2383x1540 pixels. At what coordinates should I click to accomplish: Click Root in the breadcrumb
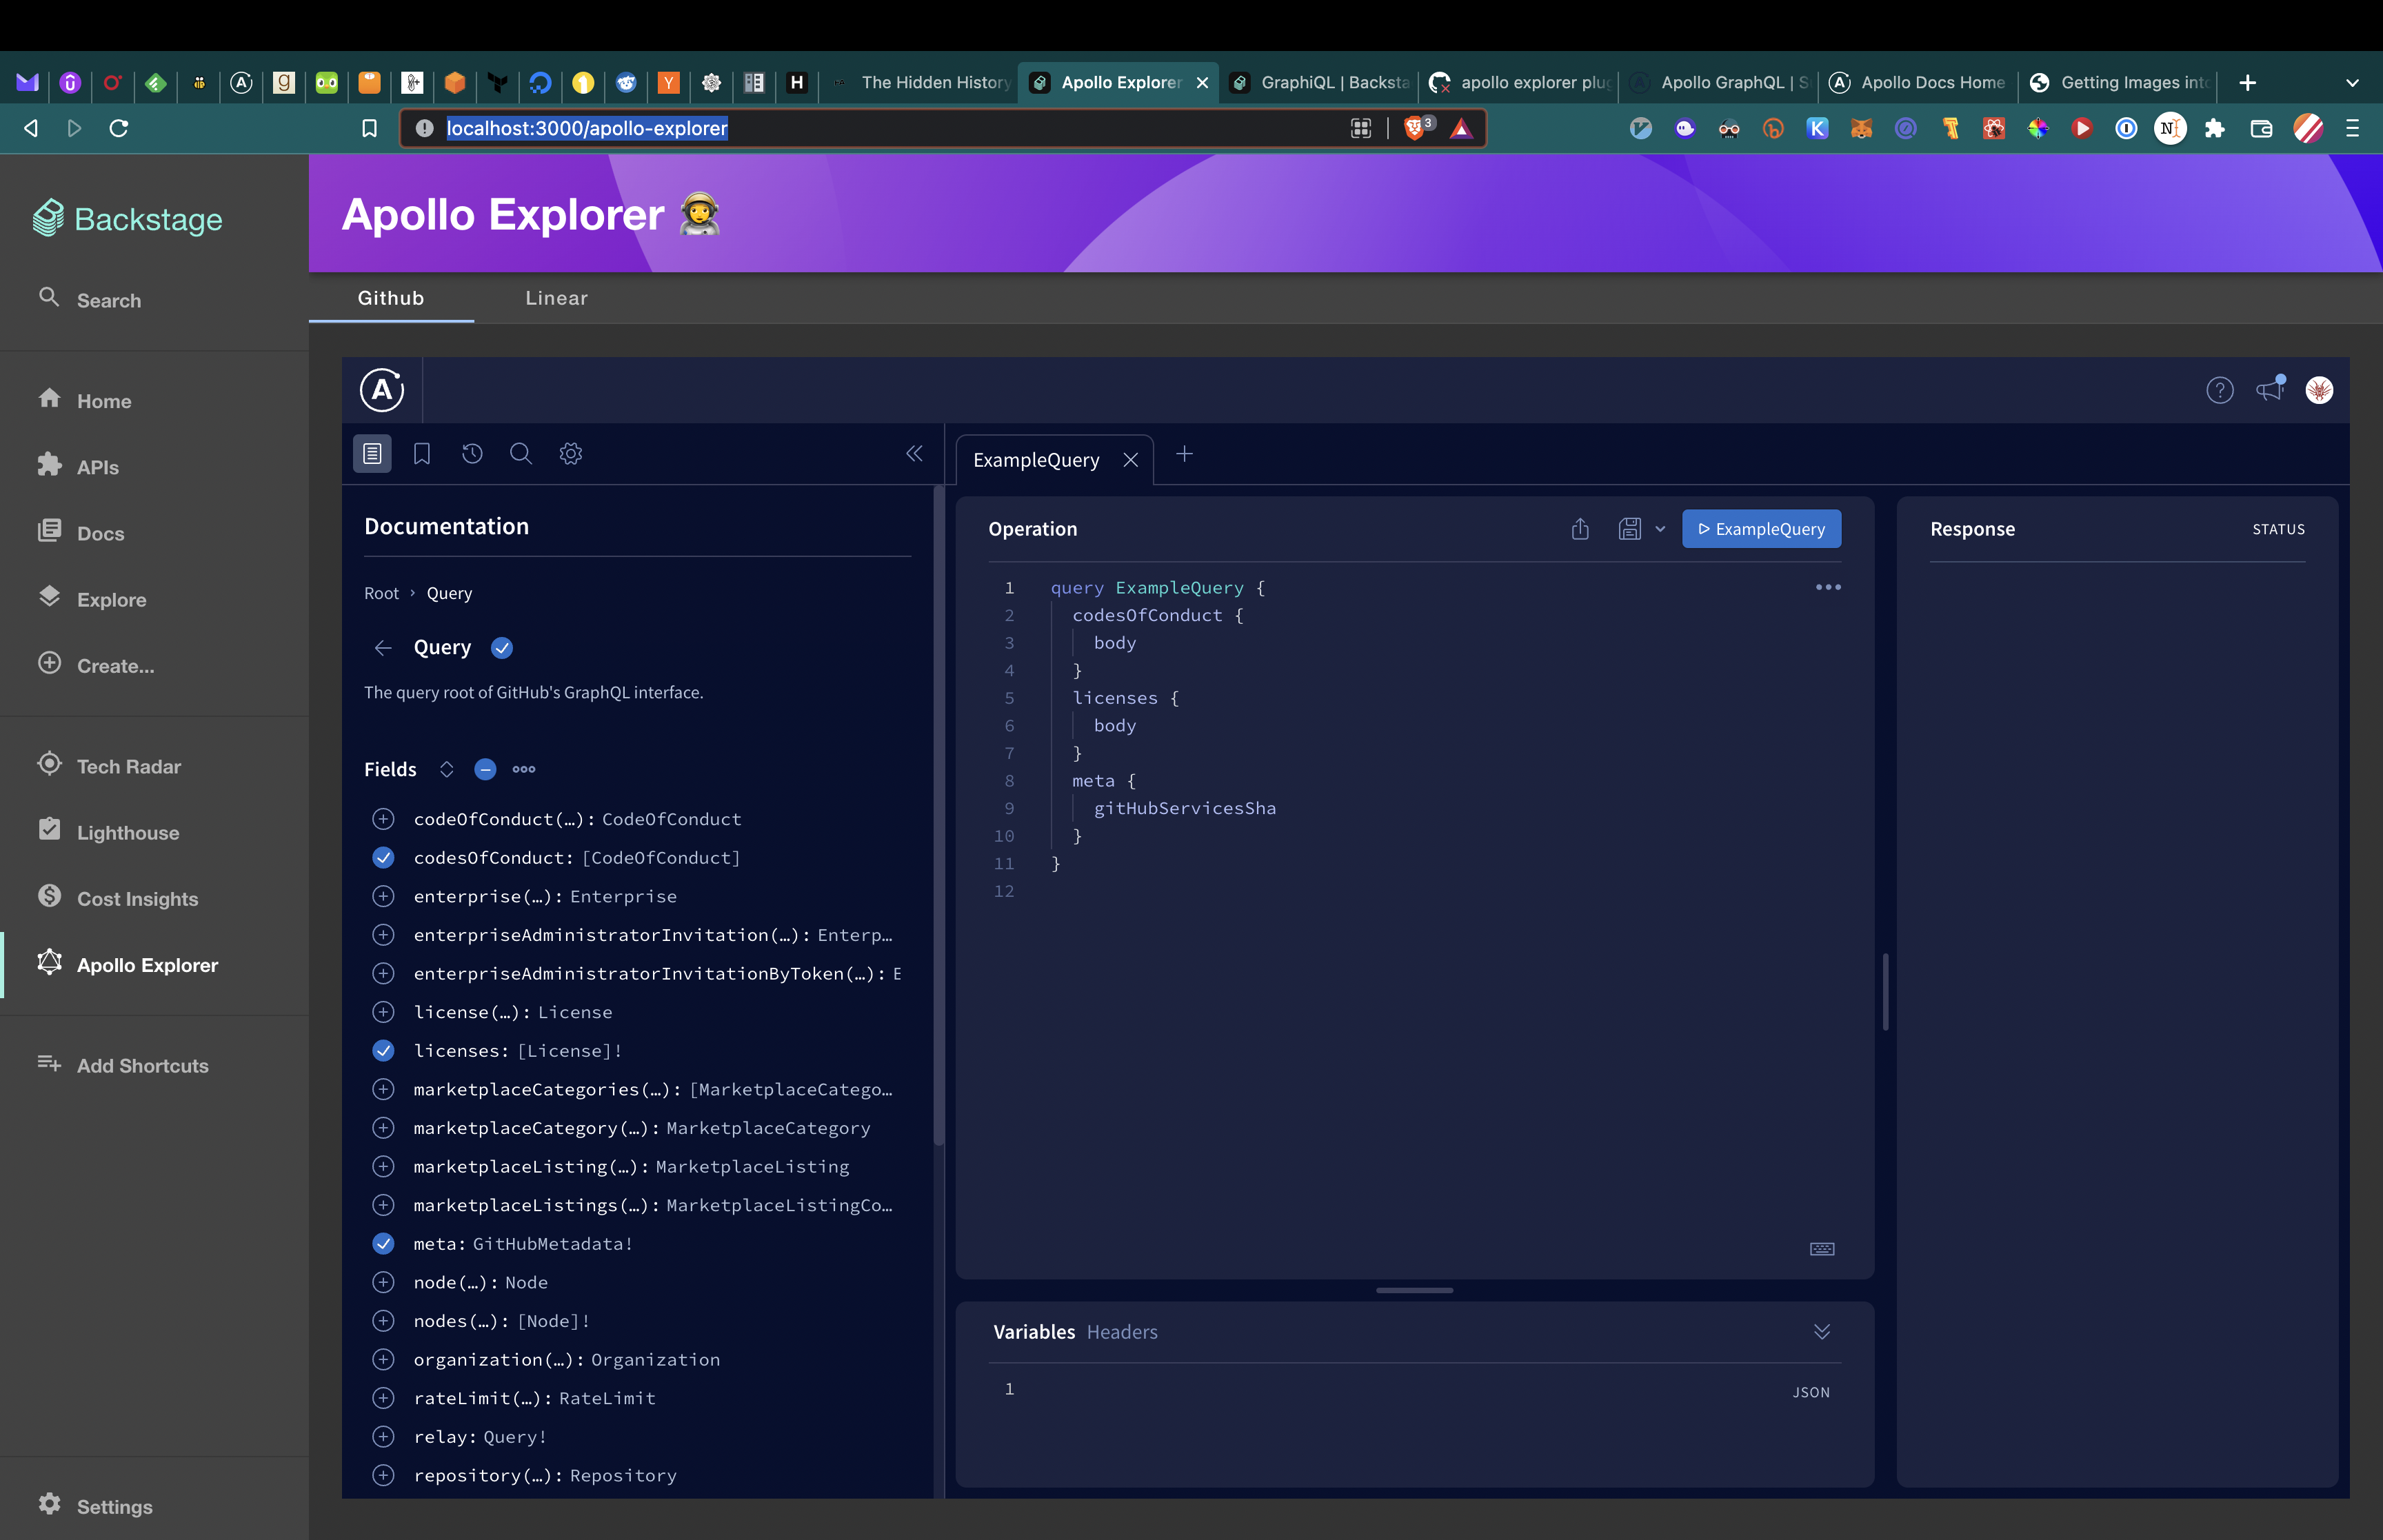tap(381, 593)
